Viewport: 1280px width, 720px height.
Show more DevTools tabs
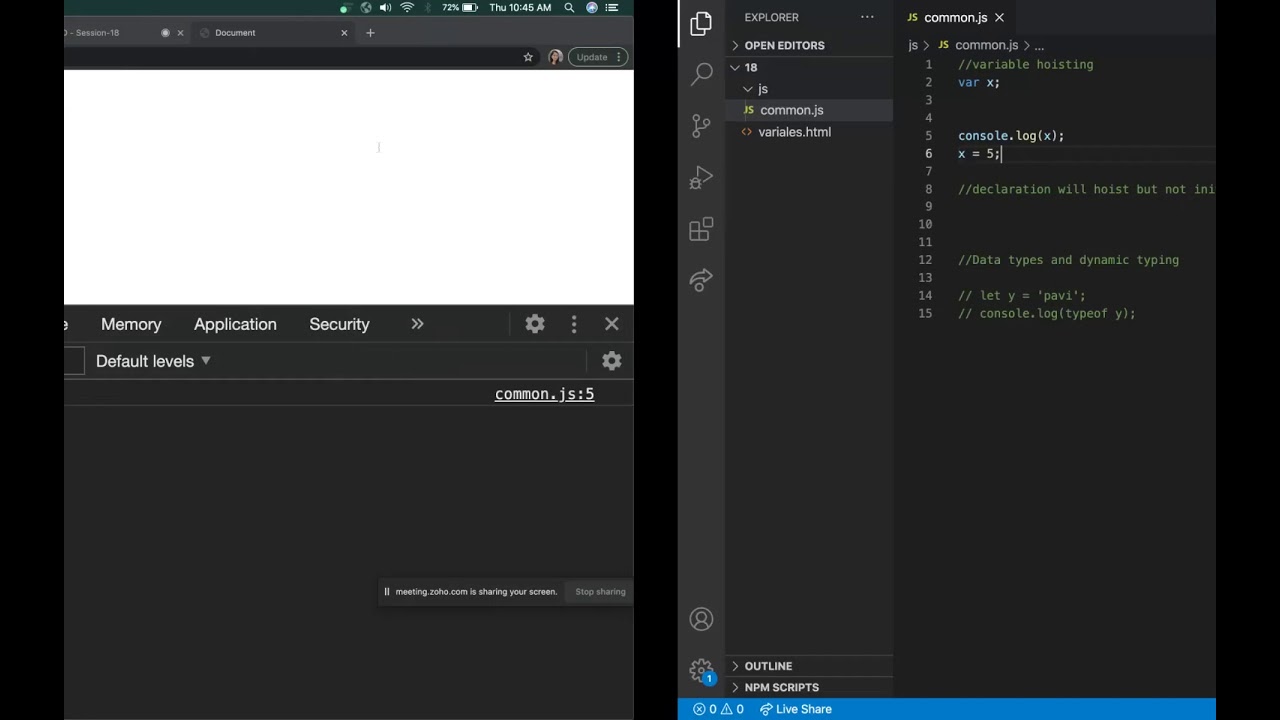click(x=417, y=324)
